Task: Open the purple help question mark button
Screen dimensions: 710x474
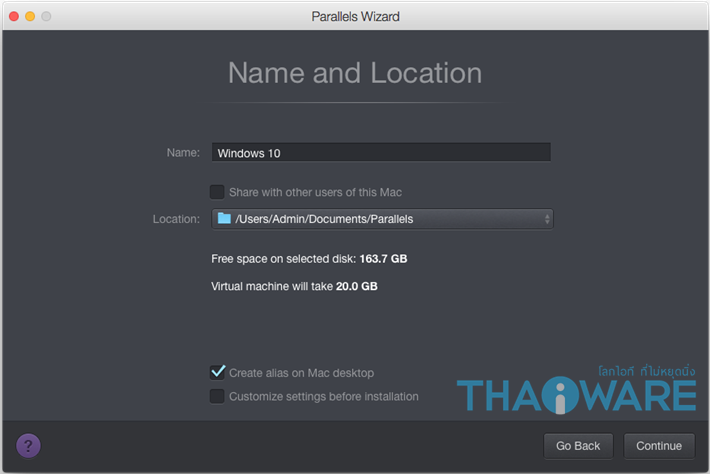Action: pos(28,446)
